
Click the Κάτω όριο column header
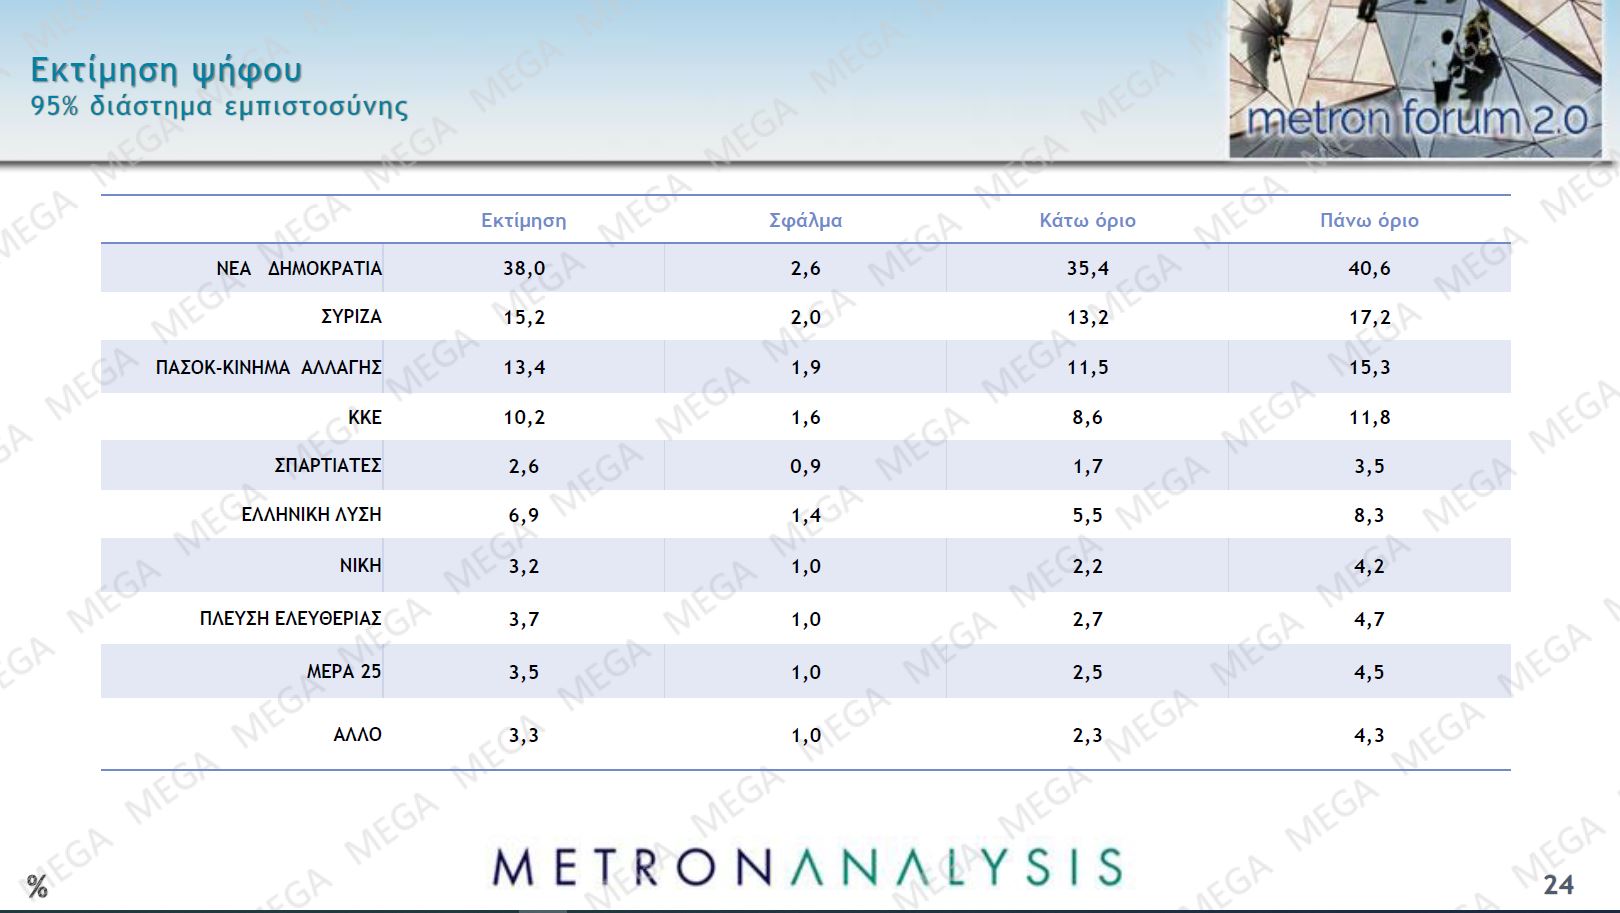coord(1087,220)
